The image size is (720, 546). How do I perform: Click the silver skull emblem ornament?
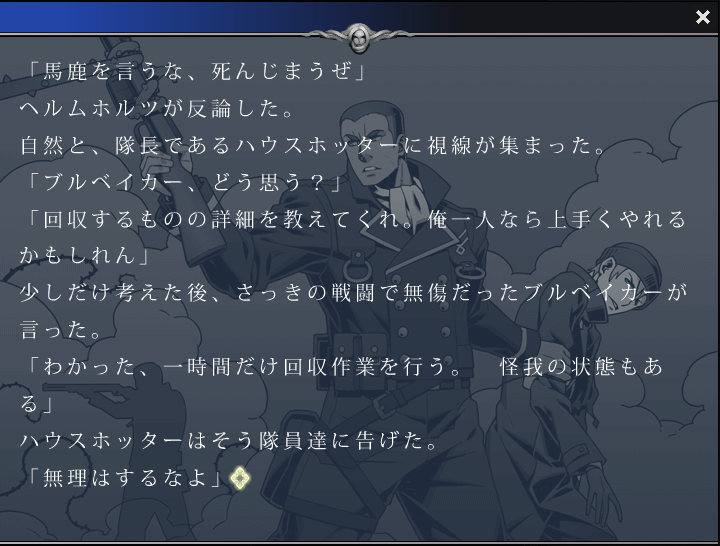[359, 37]
